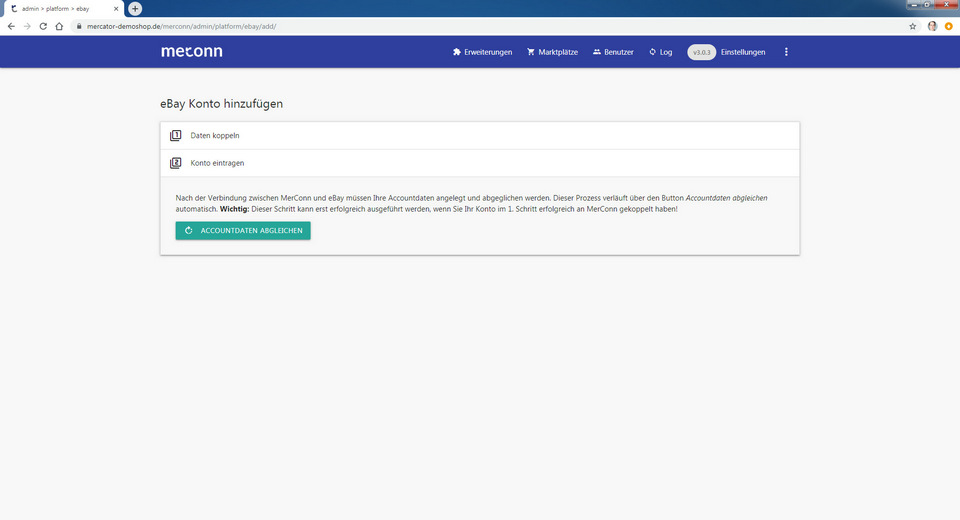Open the browser profile avatar
Viewport: 960px width, 520px height.
click(x=932, y=26)
